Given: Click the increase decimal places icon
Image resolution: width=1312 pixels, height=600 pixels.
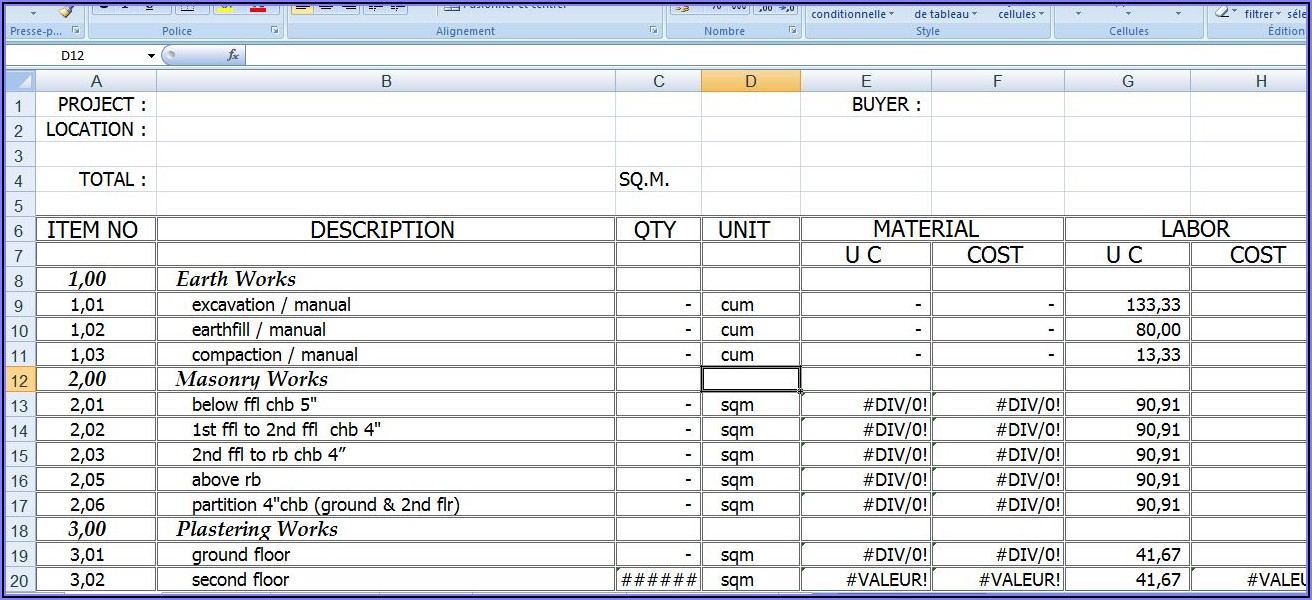Looking at the screenshot, I should [x=764, y=8].
